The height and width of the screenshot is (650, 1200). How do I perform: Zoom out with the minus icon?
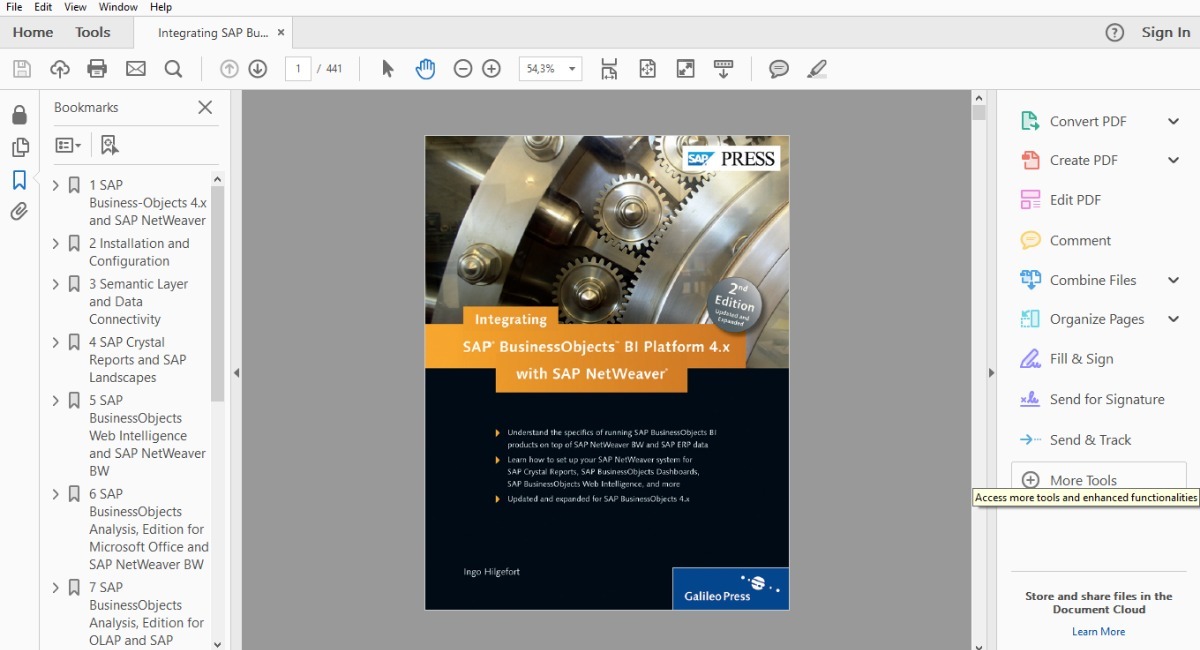(462, 69)
